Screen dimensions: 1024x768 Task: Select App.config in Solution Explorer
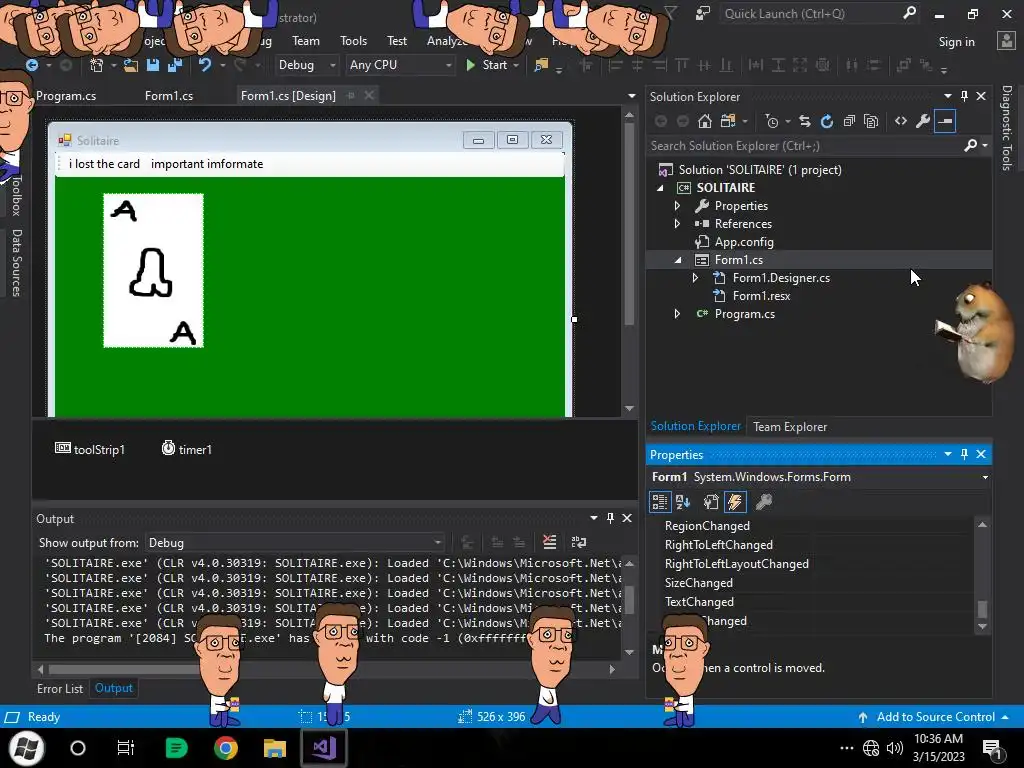click(x=744, y=242)
